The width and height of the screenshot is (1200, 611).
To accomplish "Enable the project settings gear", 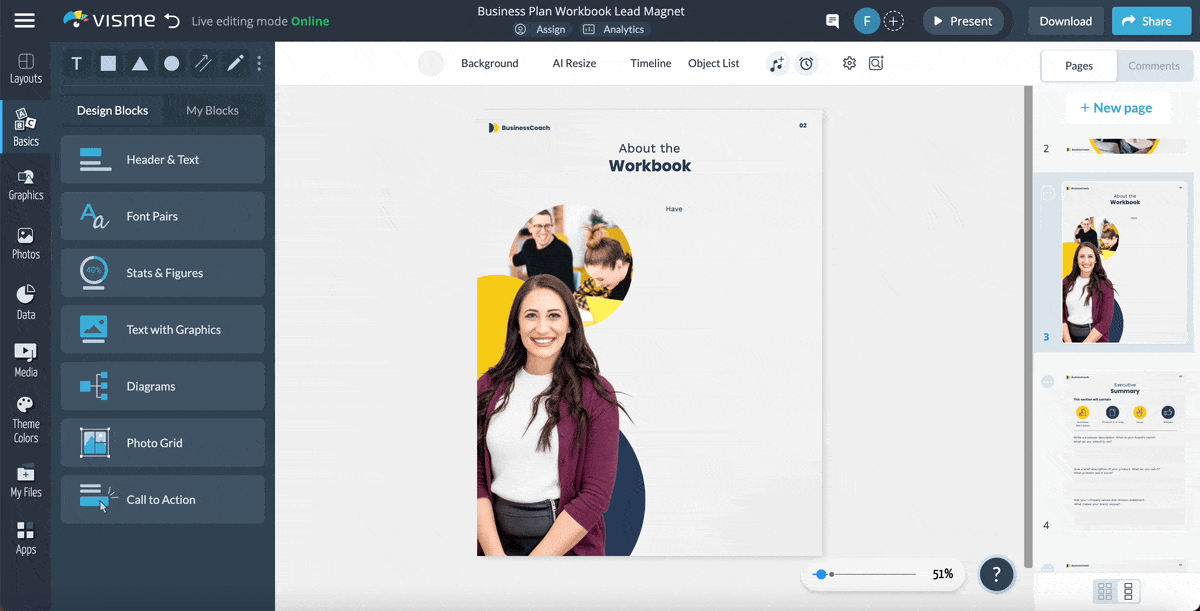I will click(x=848, y=63).
